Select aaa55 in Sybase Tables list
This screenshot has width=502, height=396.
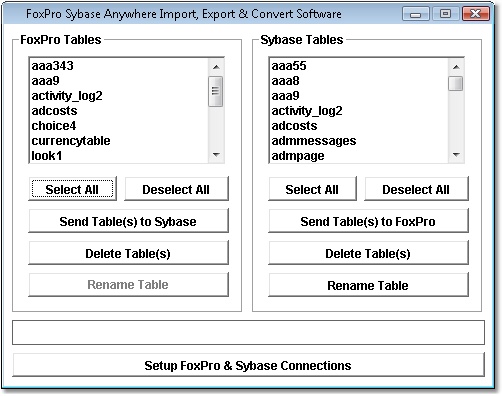(x=359, y=66)
